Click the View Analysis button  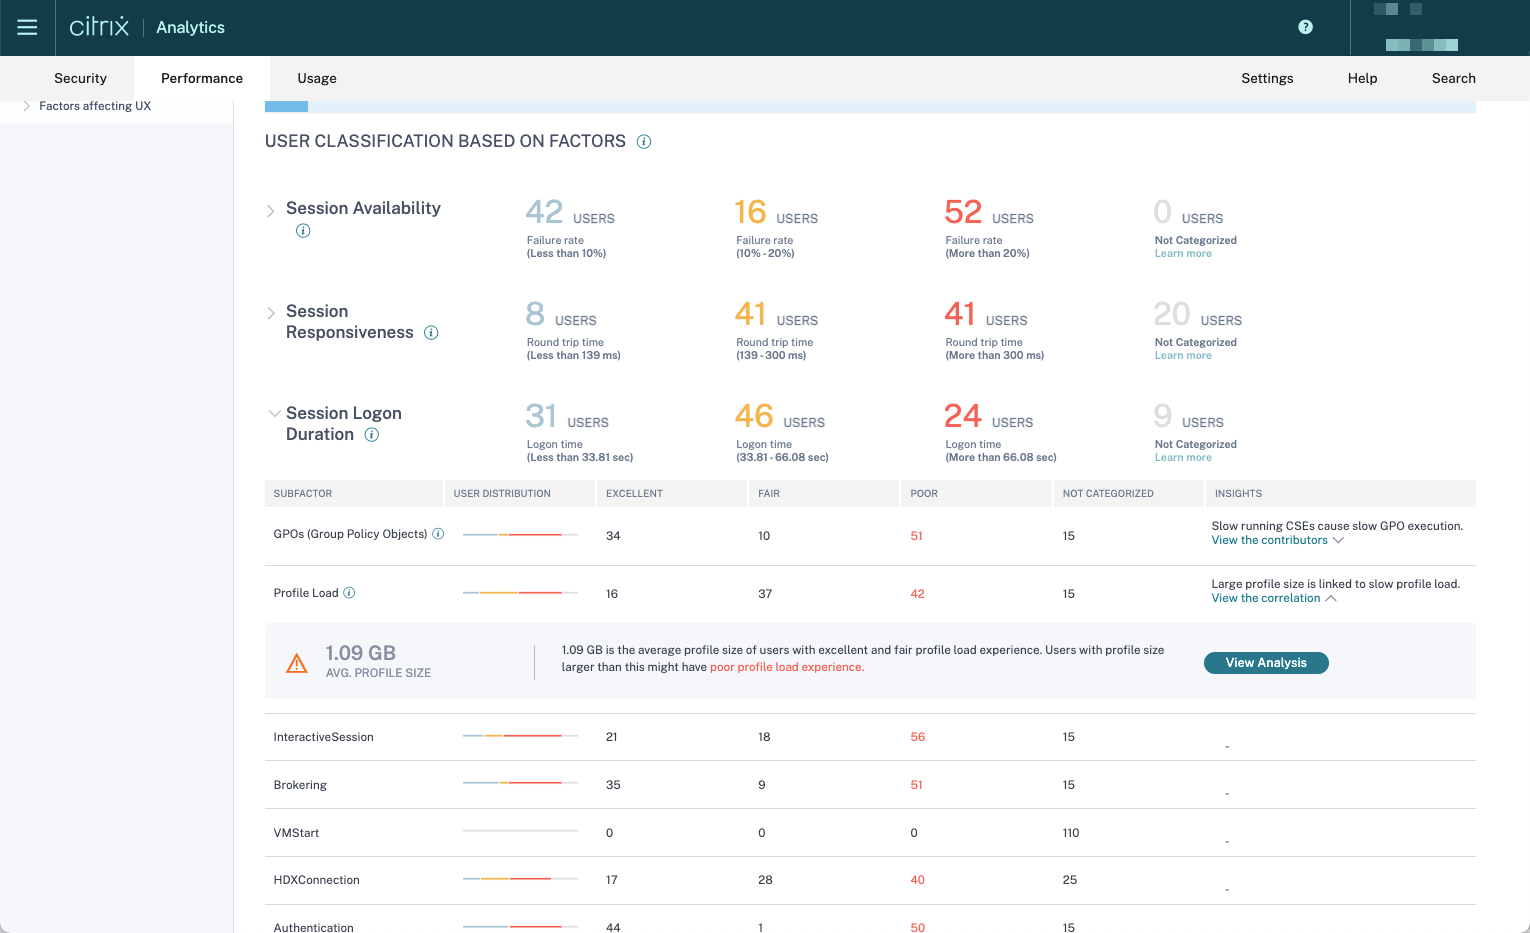tap(1265, 663)
